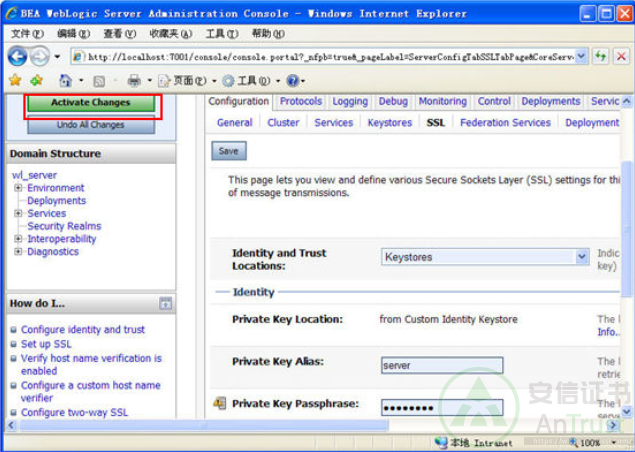Click the browser refresh icon

pos(601,57)
